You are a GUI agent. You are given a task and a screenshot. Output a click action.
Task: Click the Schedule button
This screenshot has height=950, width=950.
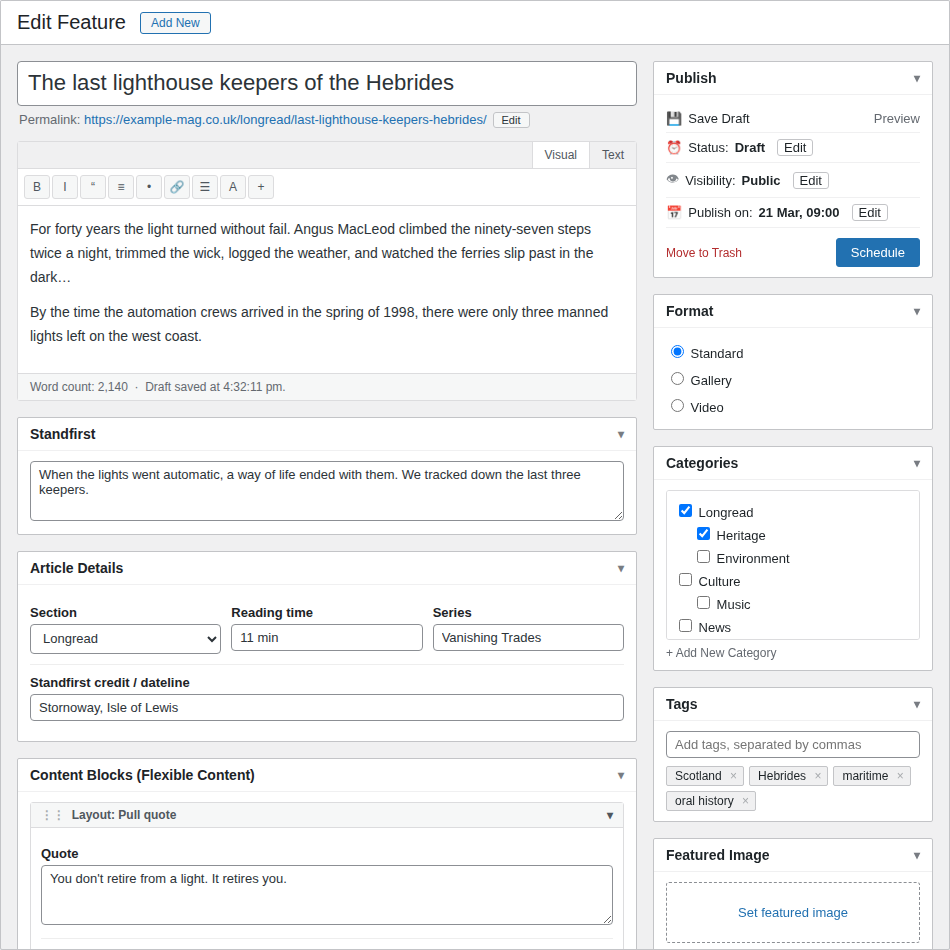(877, 253)
